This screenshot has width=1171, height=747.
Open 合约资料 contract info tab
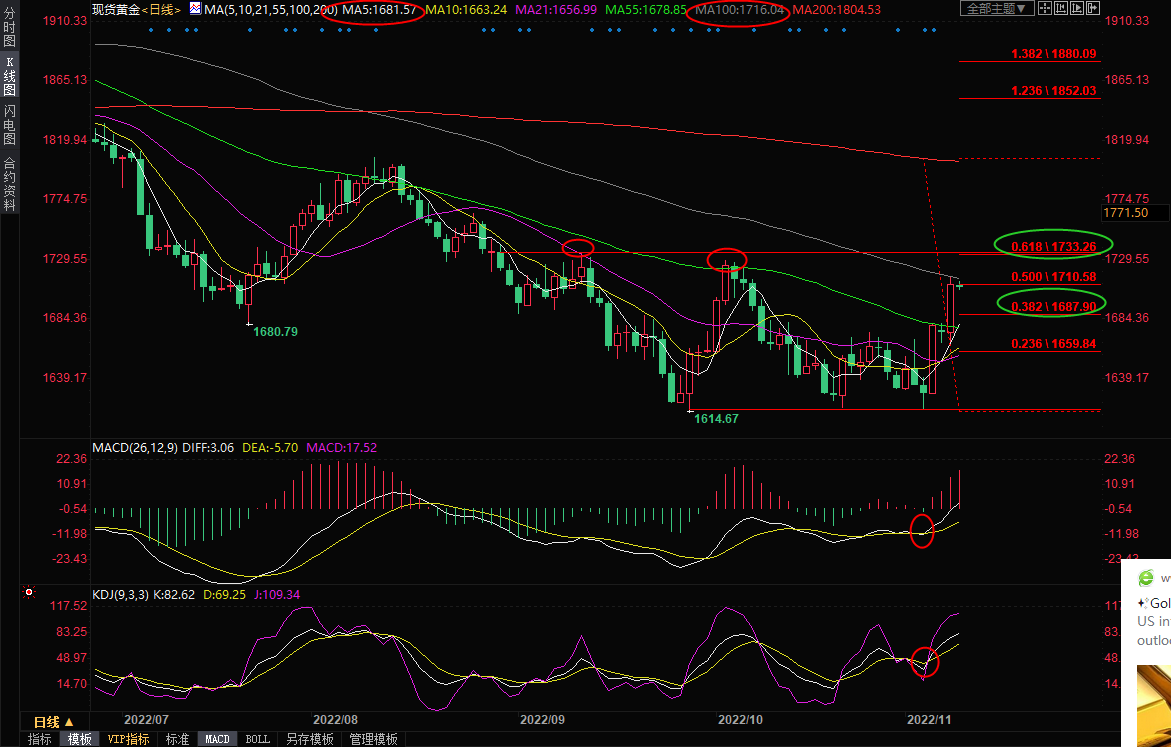pos(9,183)
